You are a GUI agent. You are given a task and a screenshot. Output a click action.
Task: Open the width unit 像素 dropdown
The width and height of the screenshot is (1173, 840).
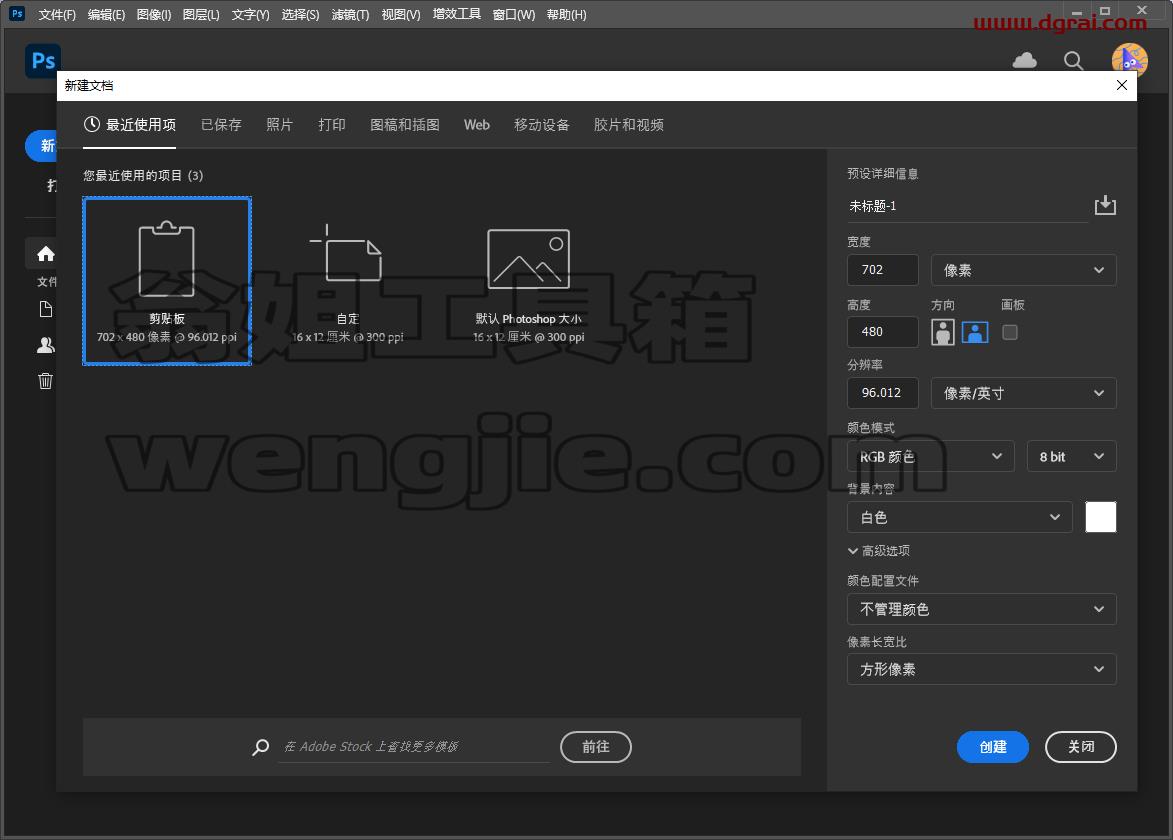1023,270
